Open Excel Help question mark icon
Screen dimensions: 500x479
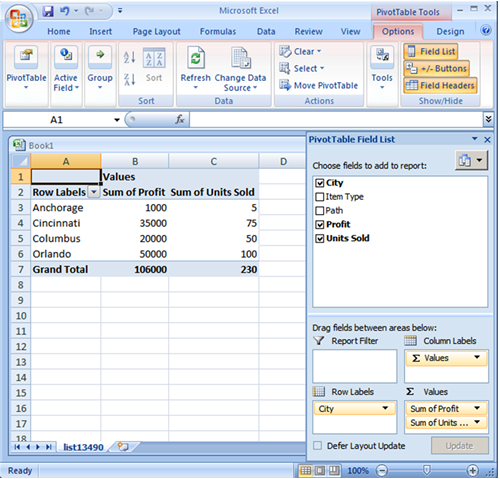[486, 30]
